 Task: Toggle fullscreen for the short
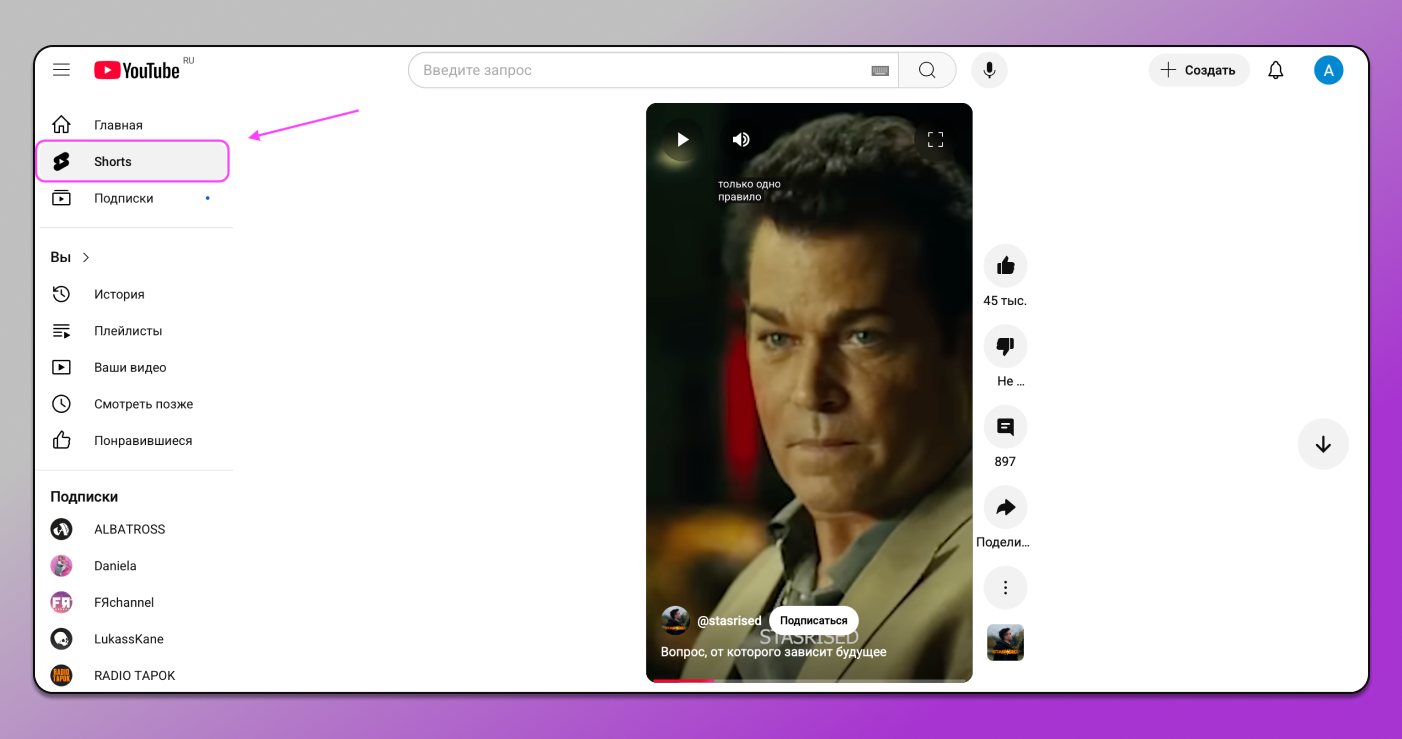(935, 140)
